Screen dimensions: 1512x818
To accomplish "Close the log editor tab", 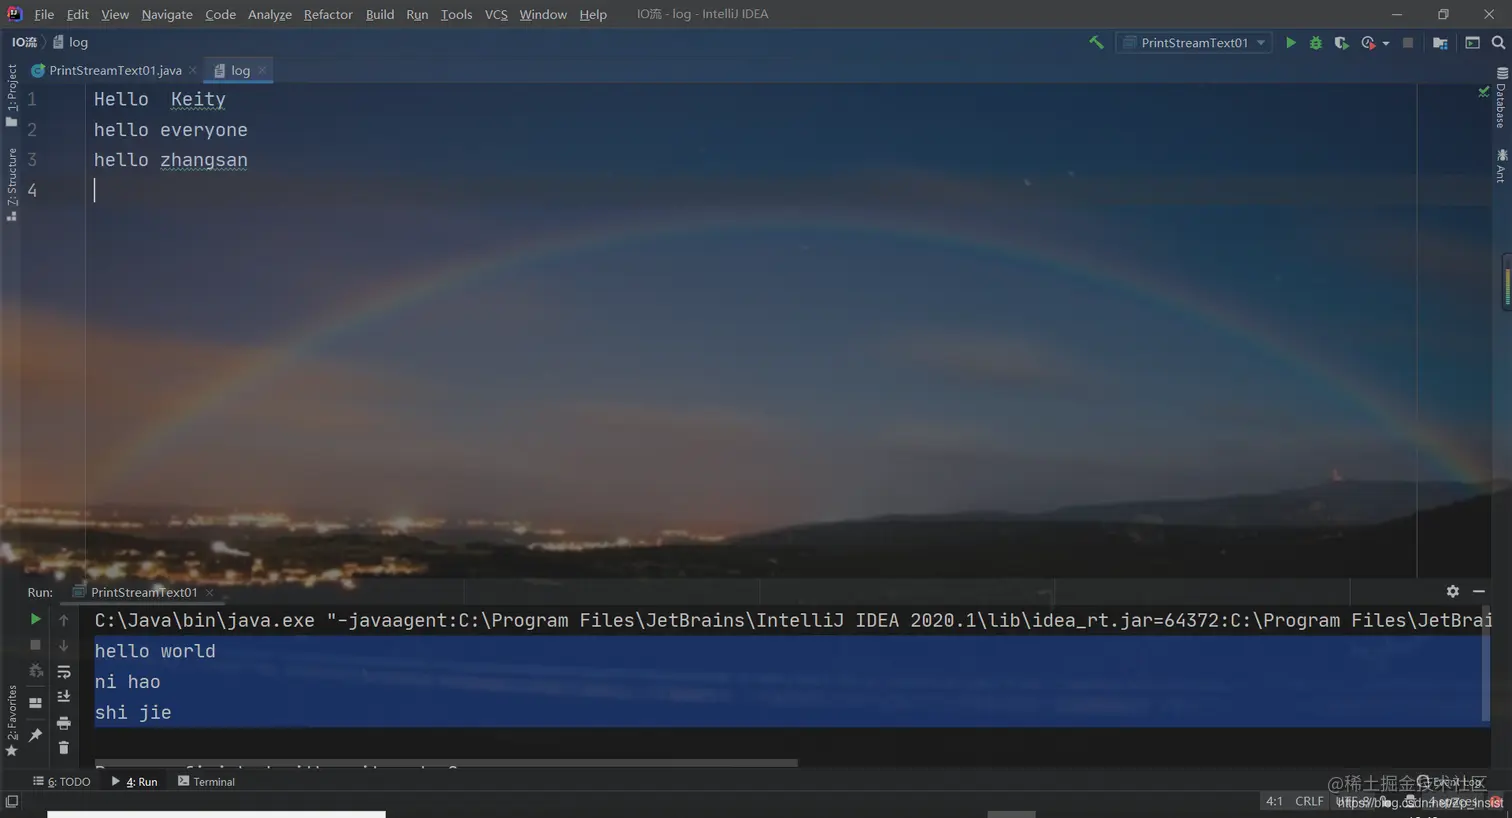I will click(x=262, y=70).
